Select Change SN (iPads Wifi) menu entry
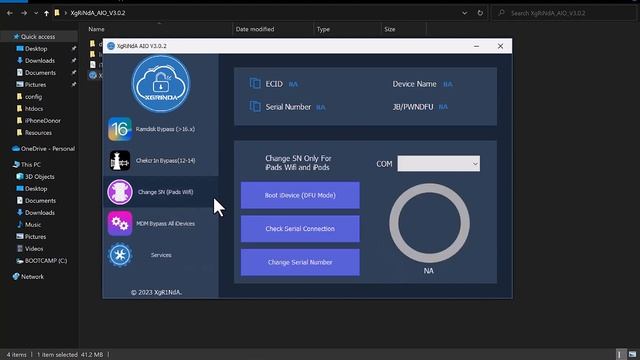The height and width of the screenshot is (360, 640). tap(161, 192)
